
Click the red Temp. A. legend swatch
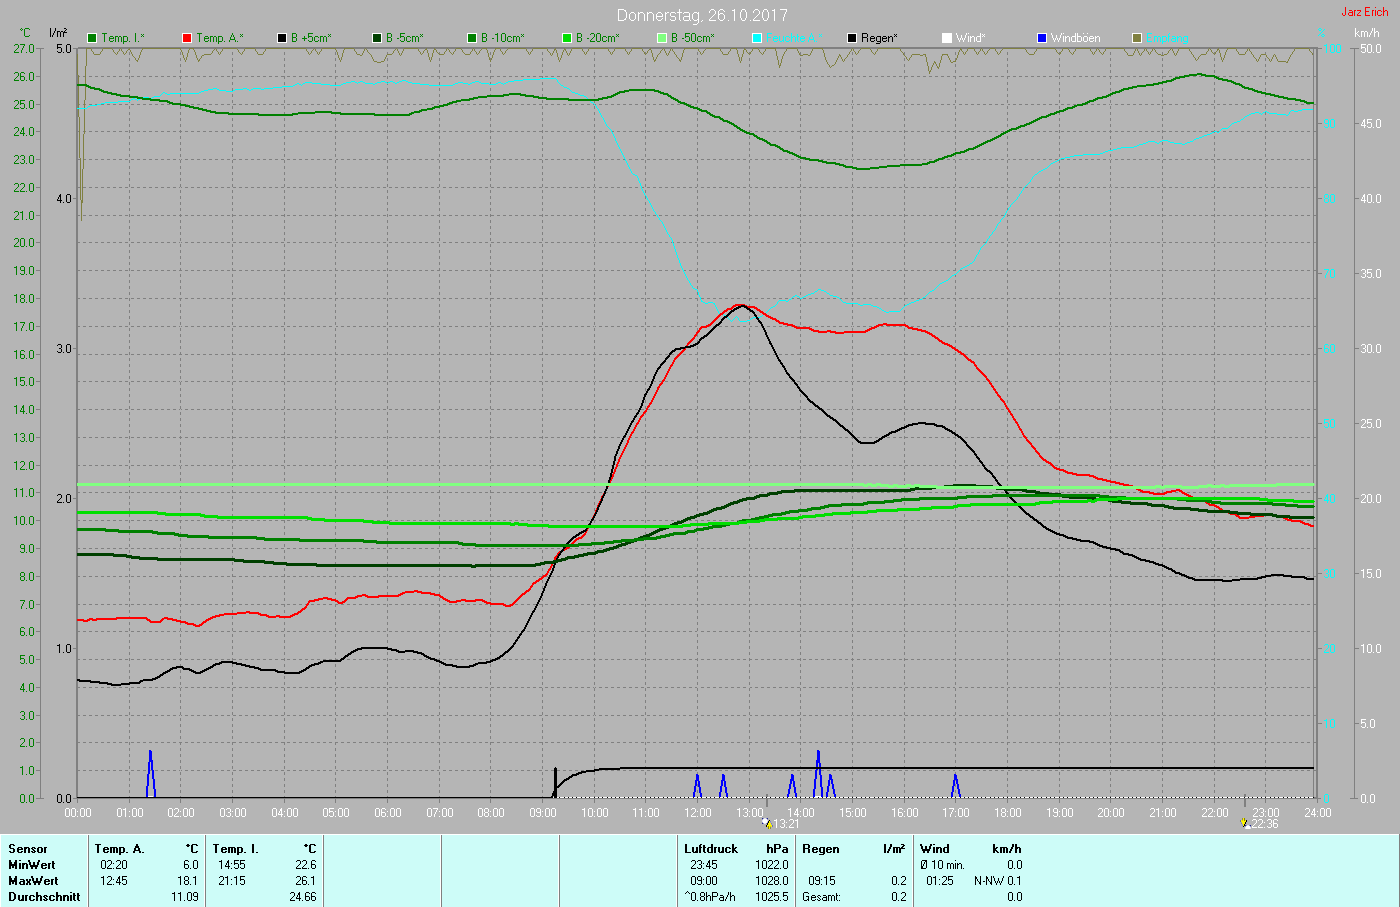pyautogui.click(x=187, y=38)
